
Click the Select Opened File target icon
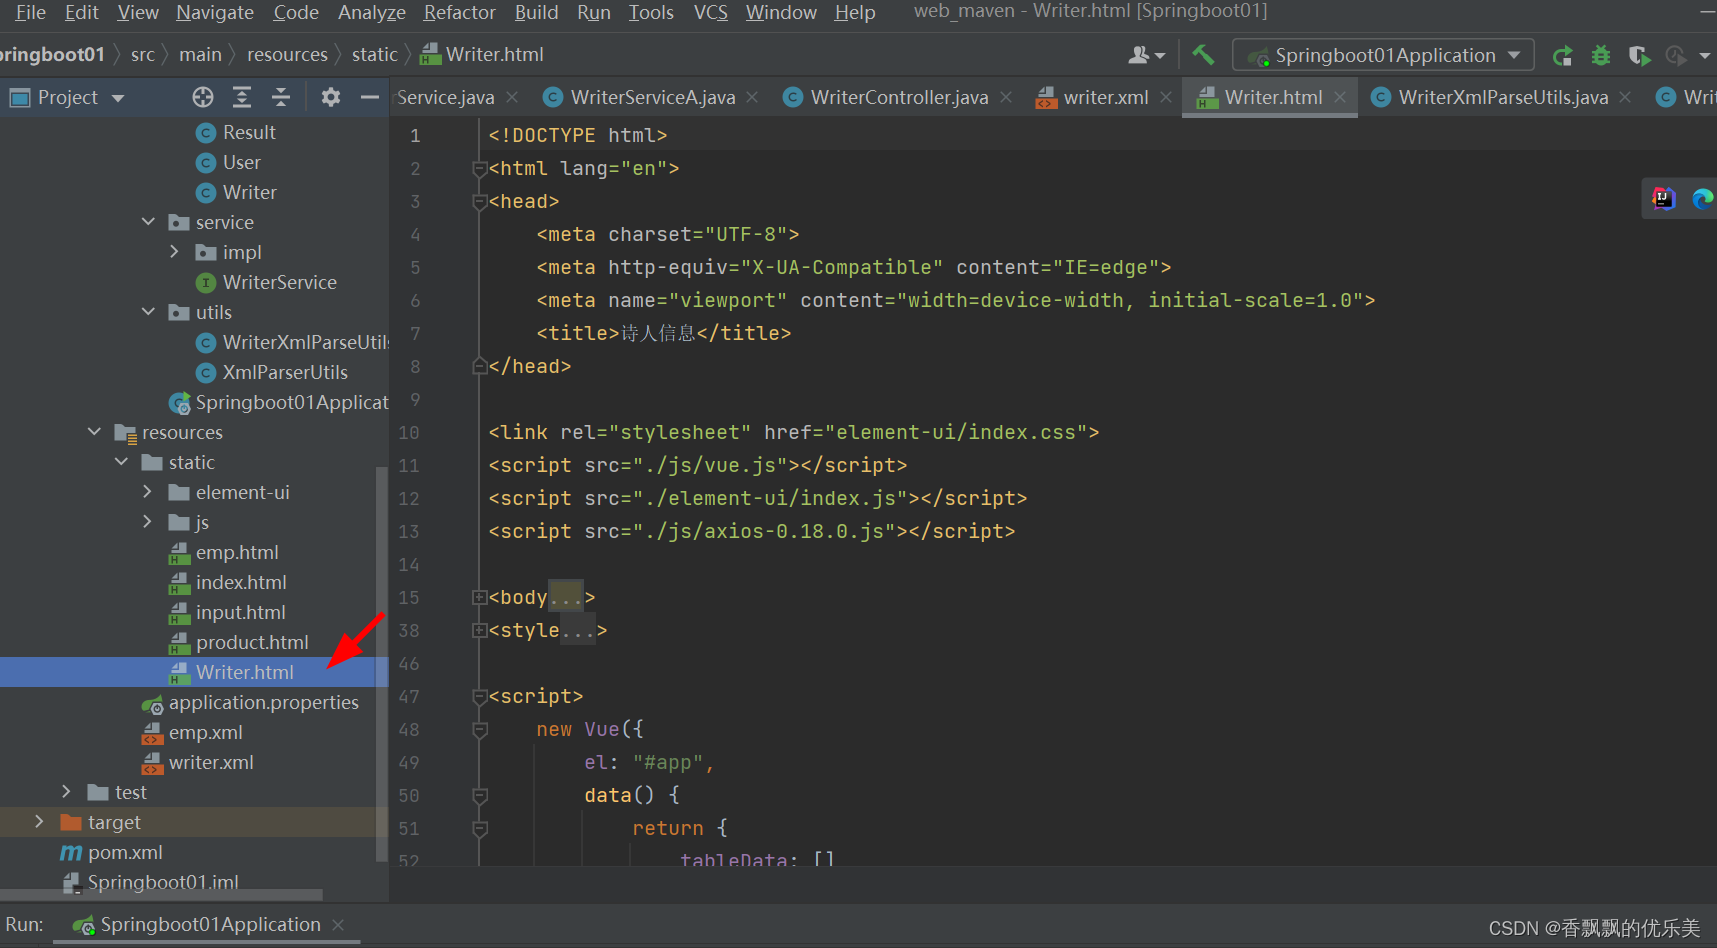[x=203, y=97]
